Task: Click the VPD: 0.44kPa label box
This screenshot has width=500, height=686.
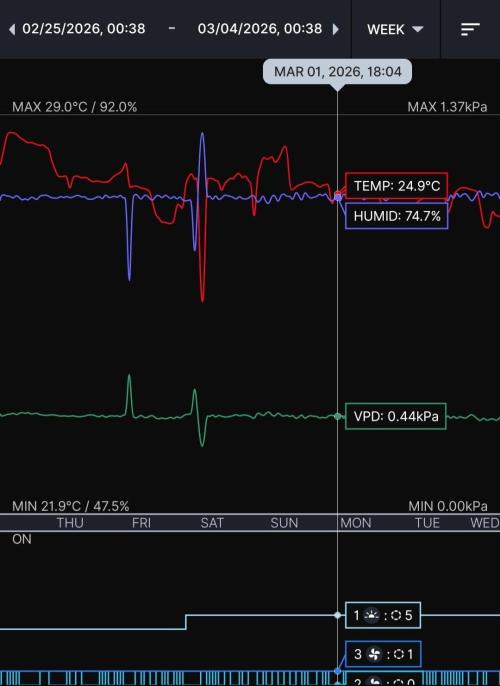Action: point(395,416)
